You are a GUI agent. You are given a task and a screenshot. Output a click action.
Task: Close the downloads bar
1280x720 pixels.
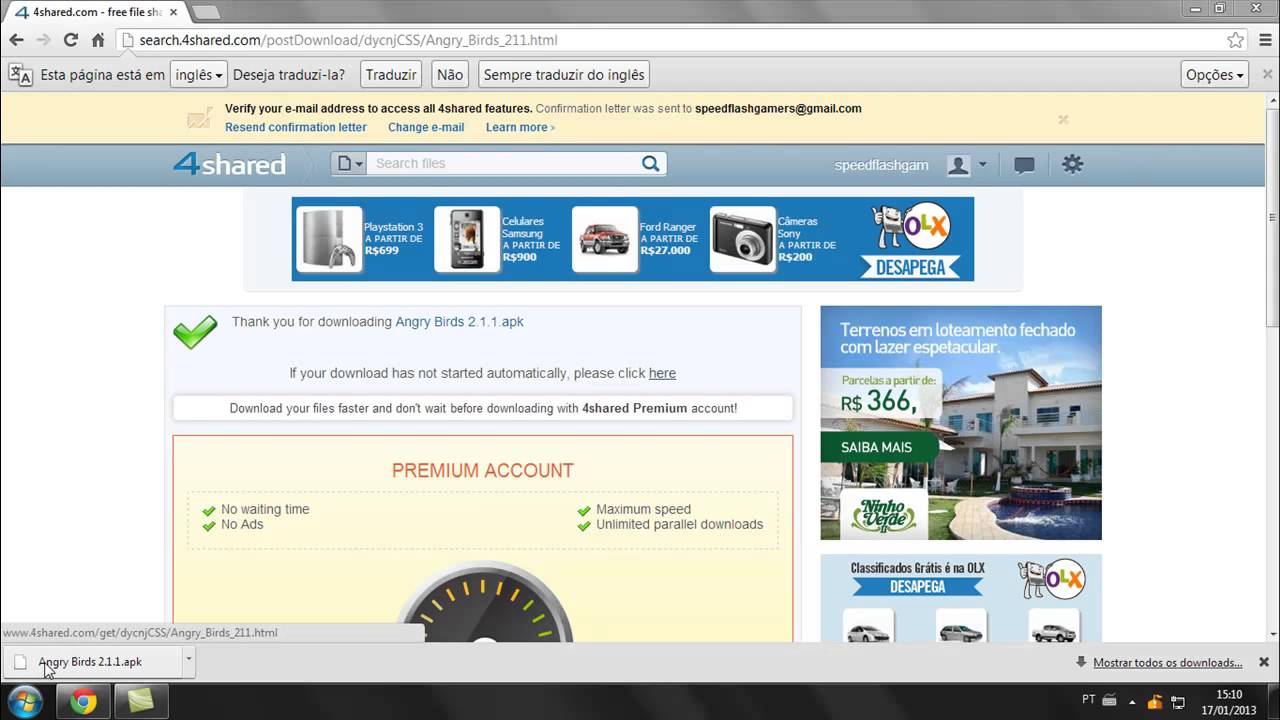[x=1264, y=662]
